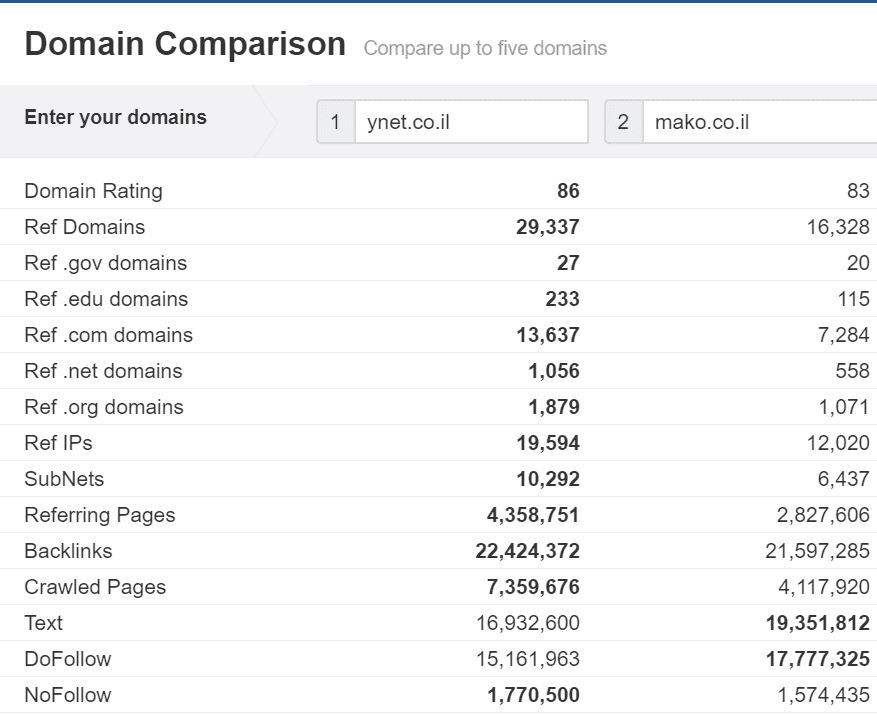877x714 pixels.
Task: Click the 'Compare up to five domains' subtitle
Action: (485, 48)
